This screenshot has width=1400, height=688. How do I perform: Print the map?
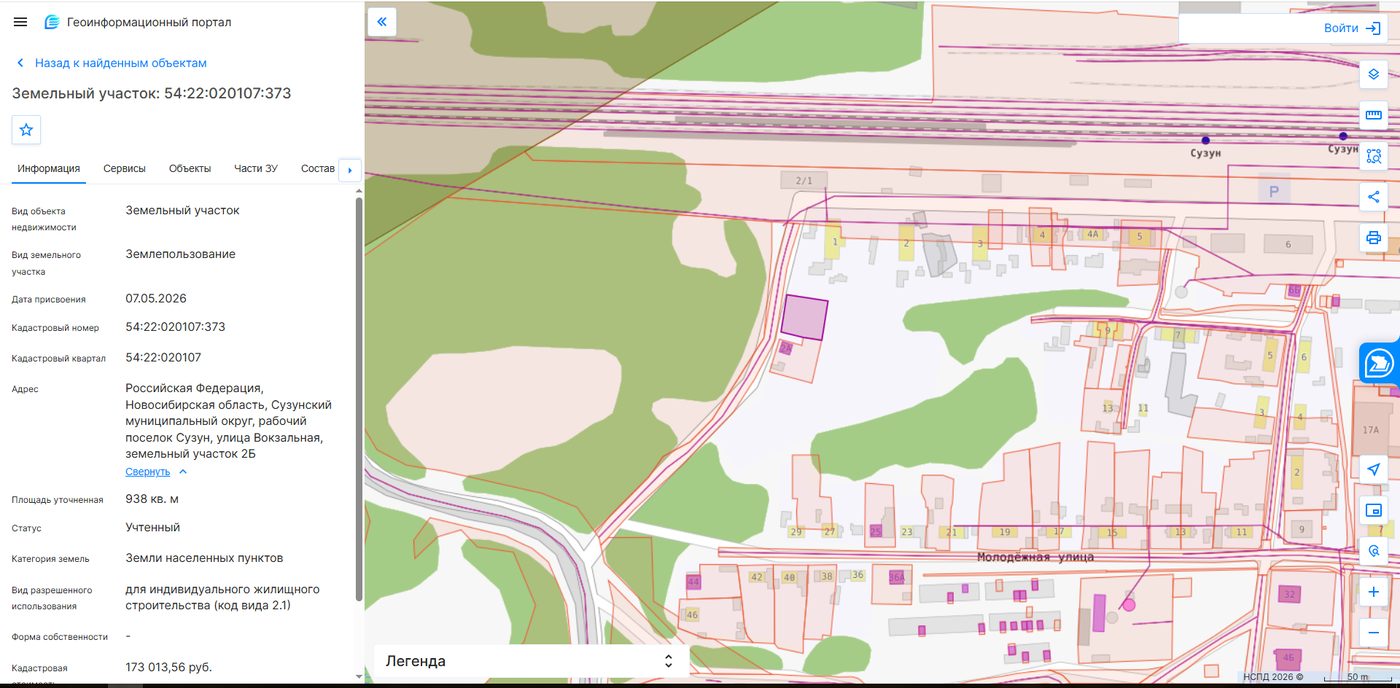[1374, 238]
